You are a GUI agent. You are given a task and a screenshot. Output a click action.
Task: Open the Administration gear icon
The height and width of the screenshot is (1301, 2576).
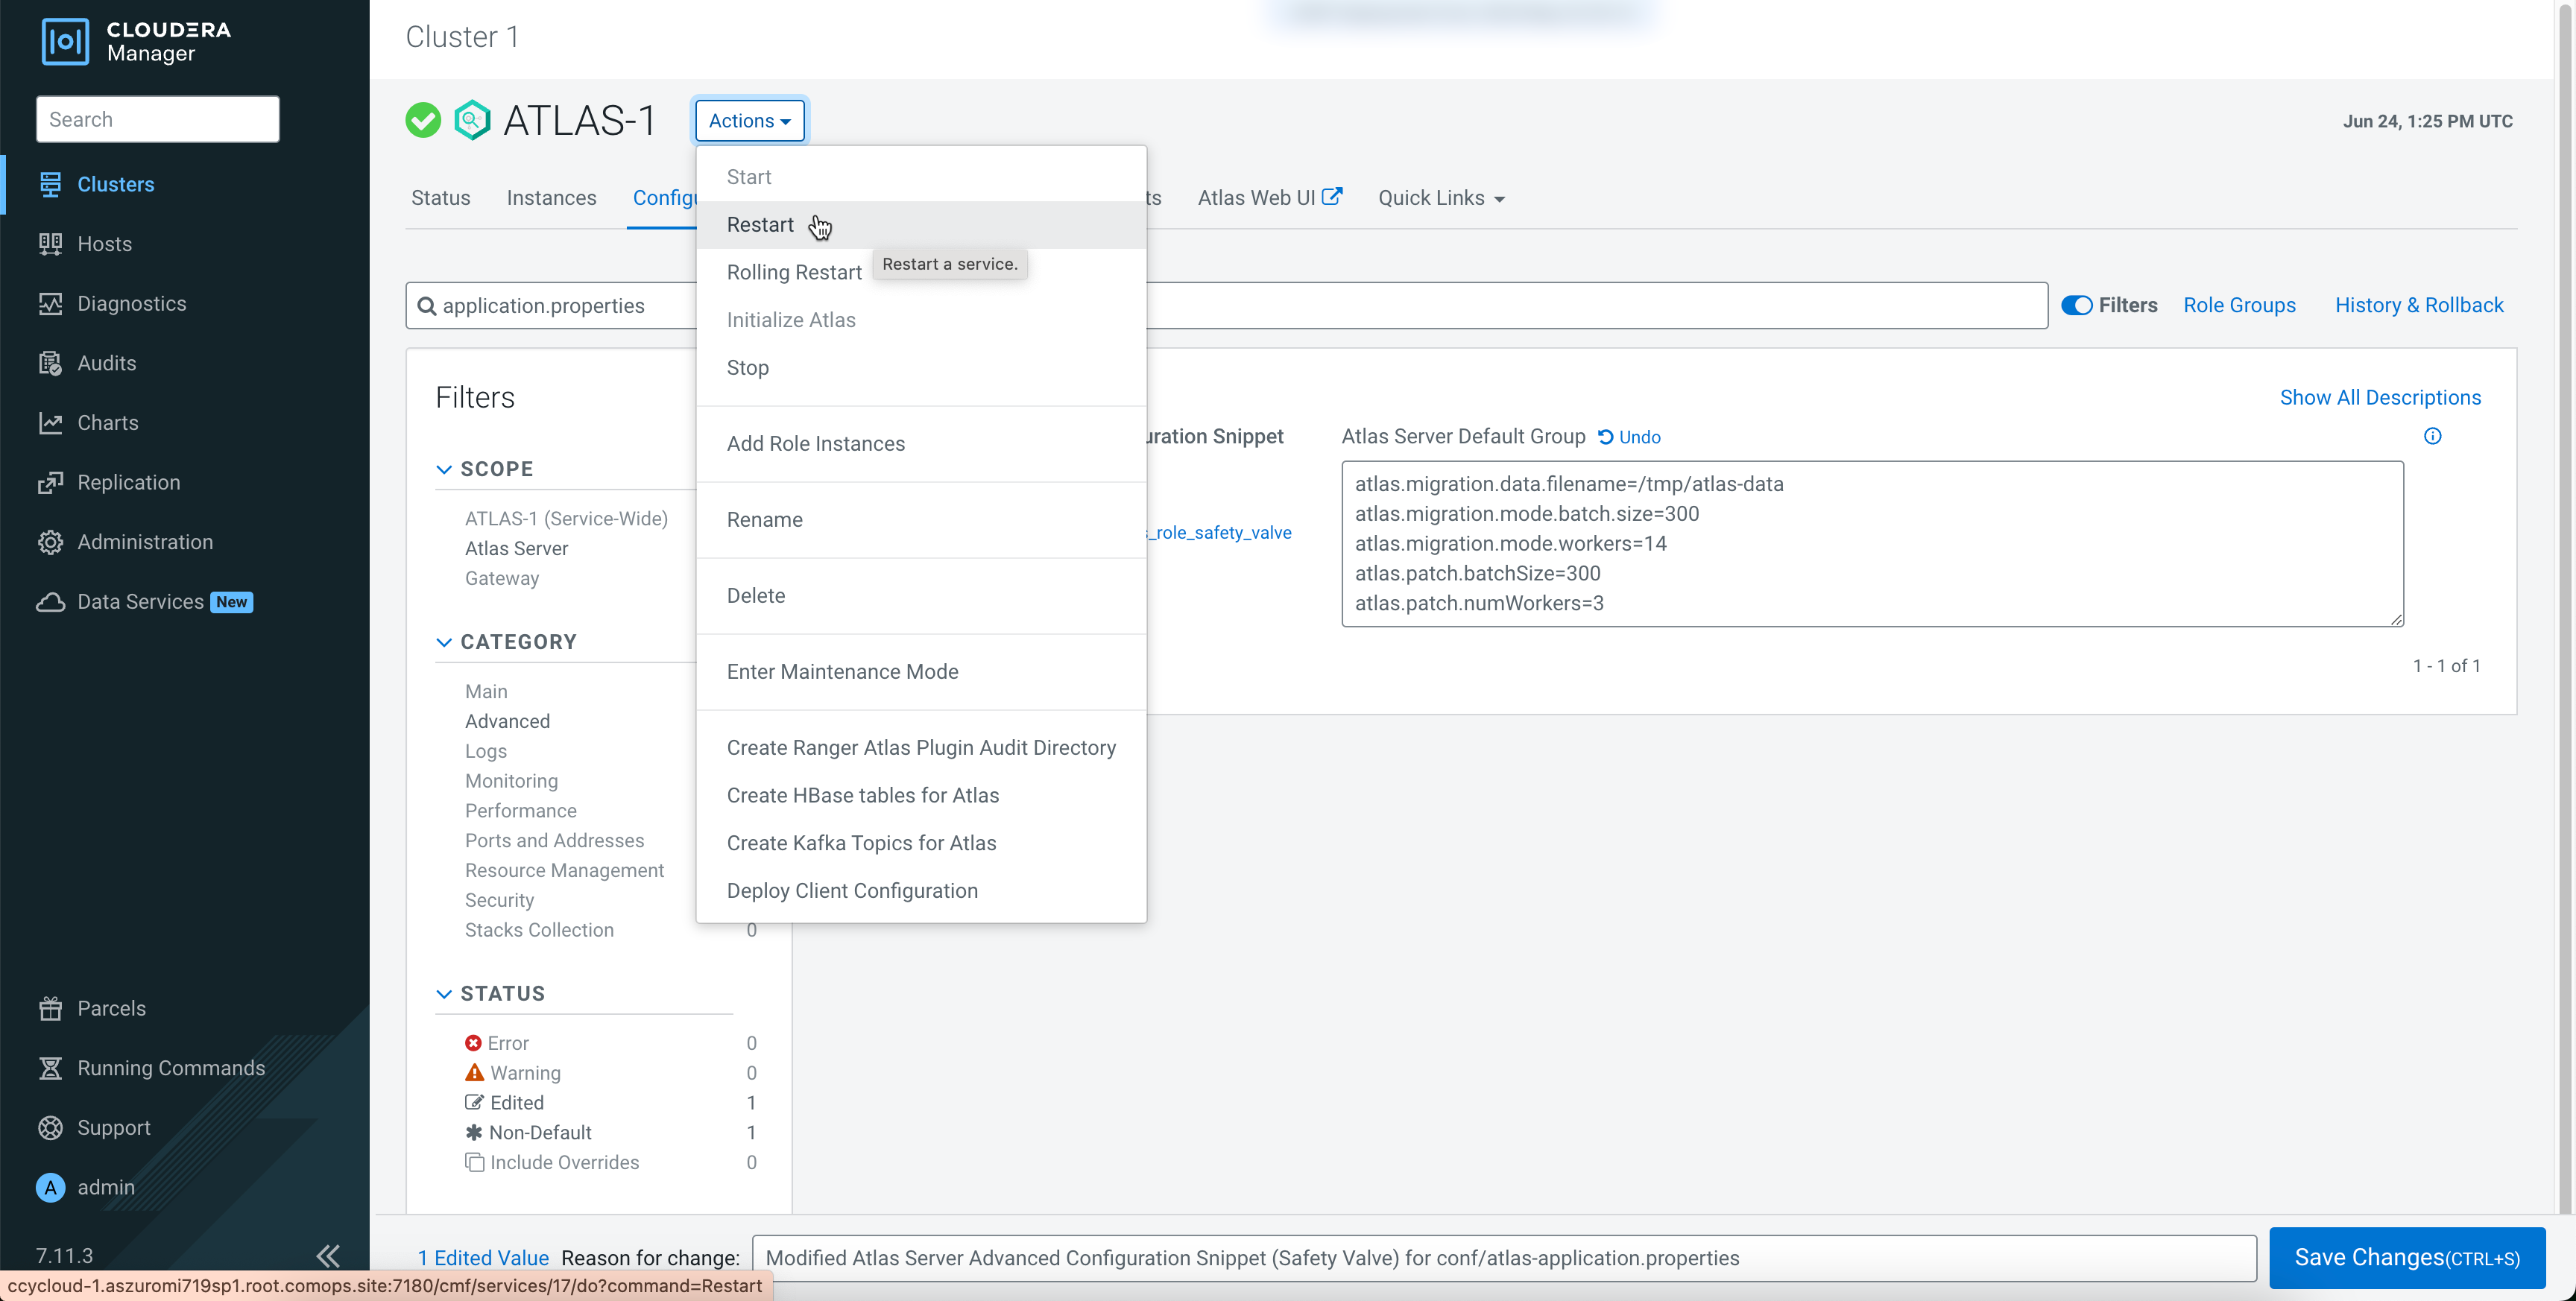tap(50, 542)
